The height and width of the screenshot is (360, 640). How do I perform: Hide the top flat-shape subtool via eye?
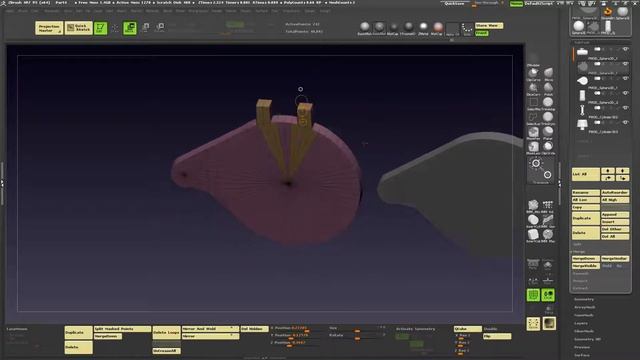(625, 49)
